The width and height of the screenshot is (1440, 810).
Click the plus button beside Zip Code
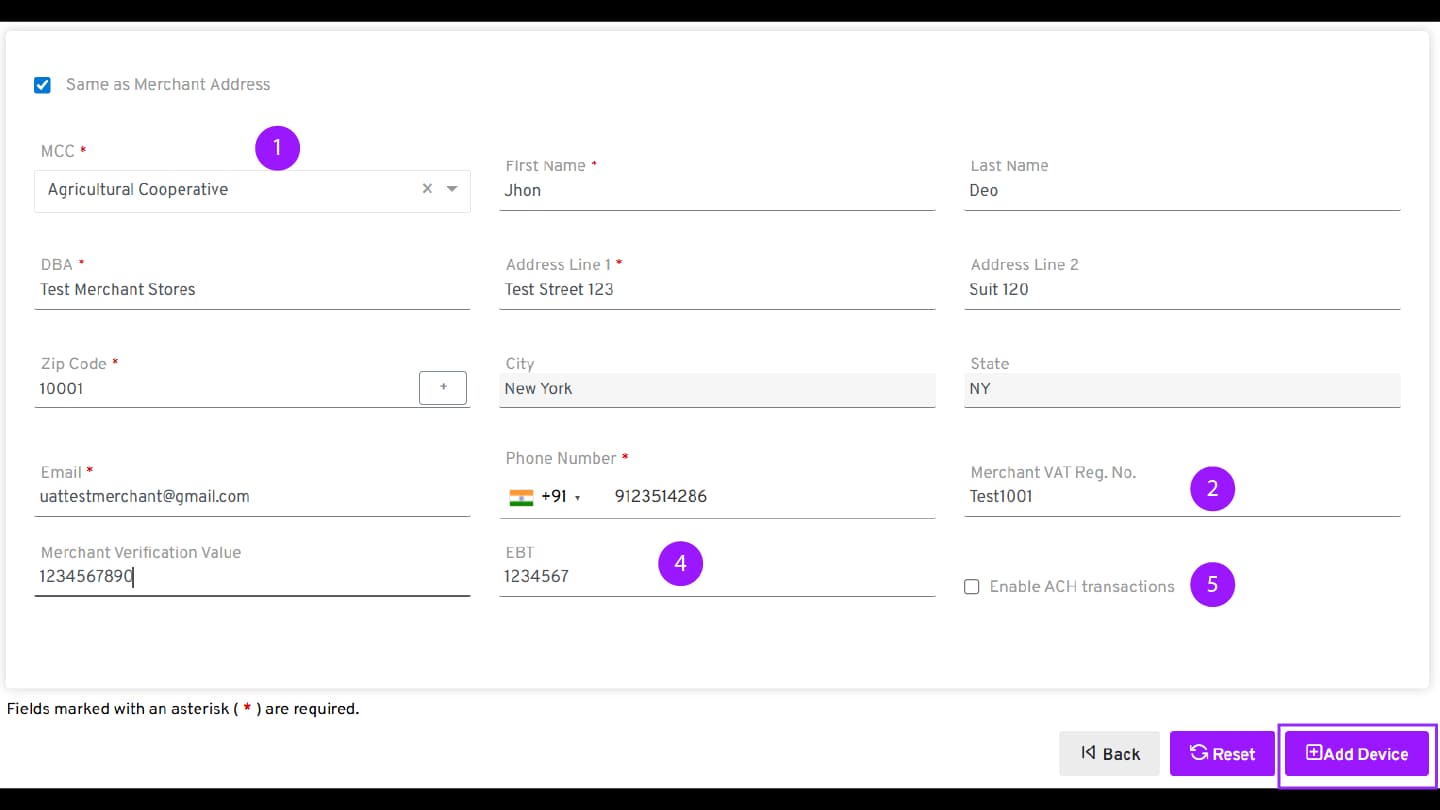442,388
